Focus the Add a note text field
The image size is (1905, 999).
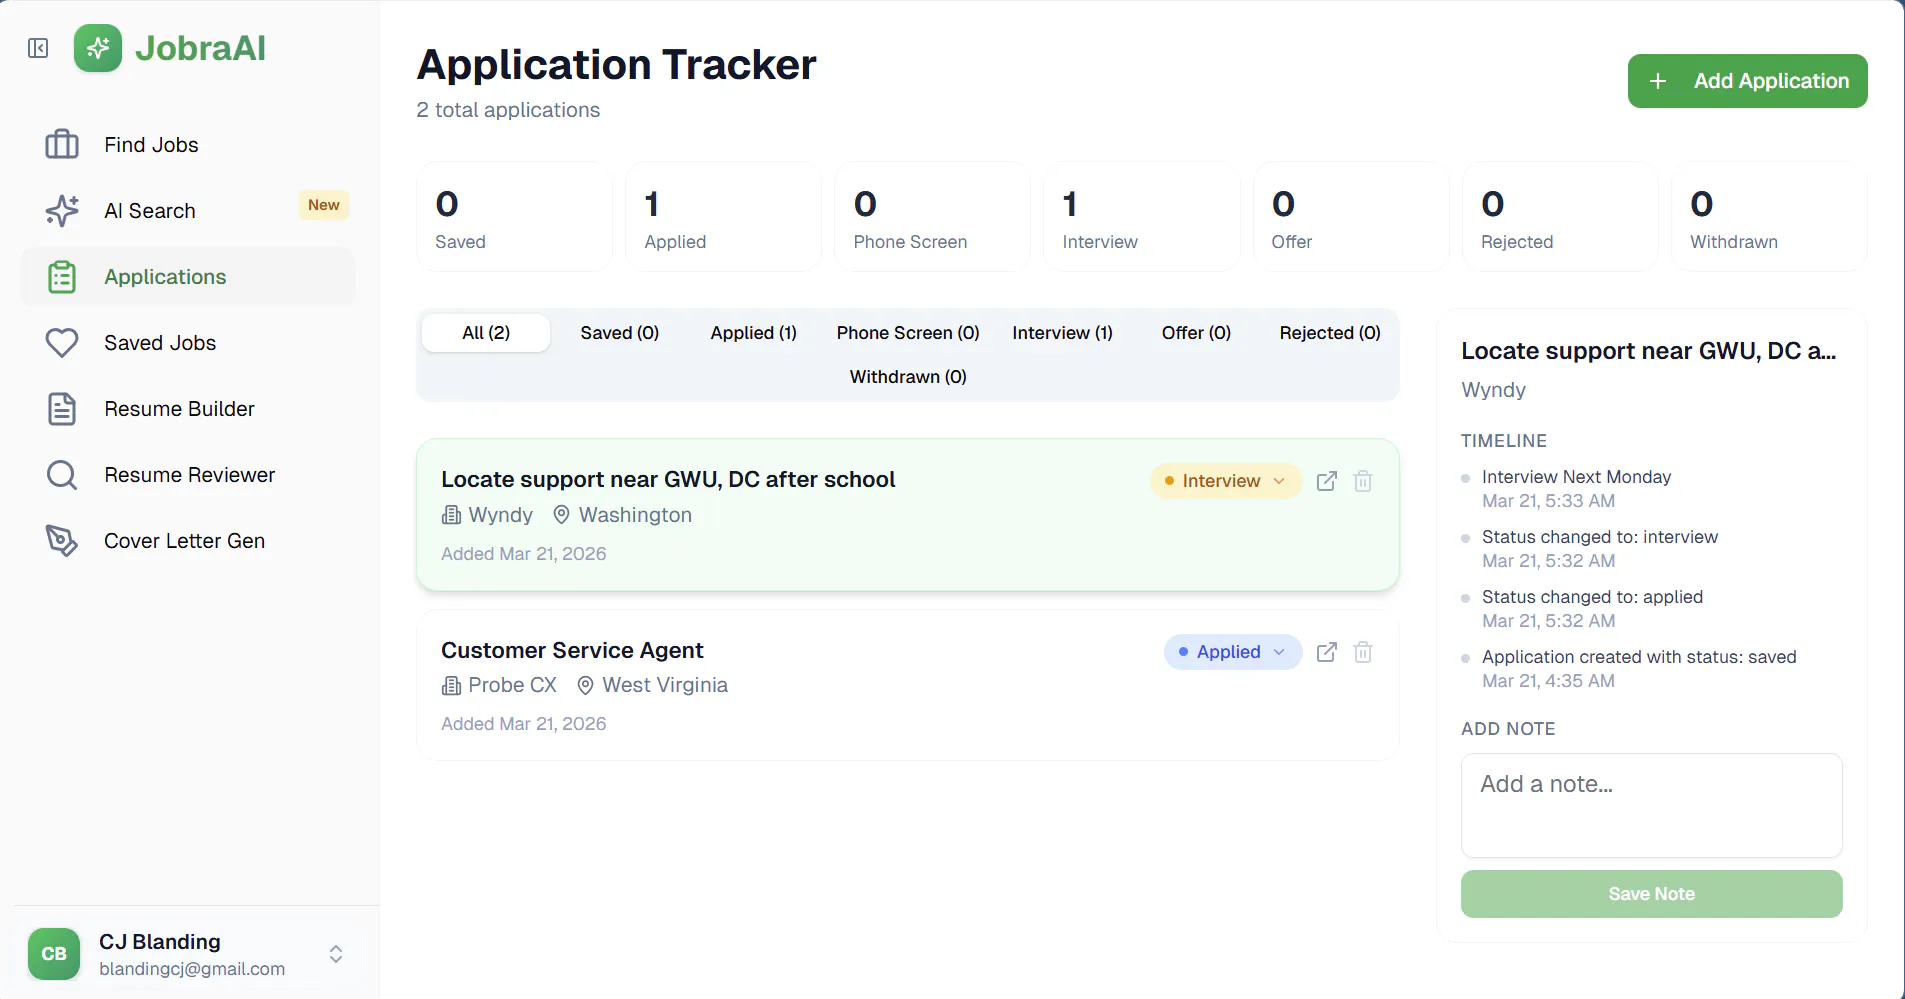click(x=1651, y=805)
